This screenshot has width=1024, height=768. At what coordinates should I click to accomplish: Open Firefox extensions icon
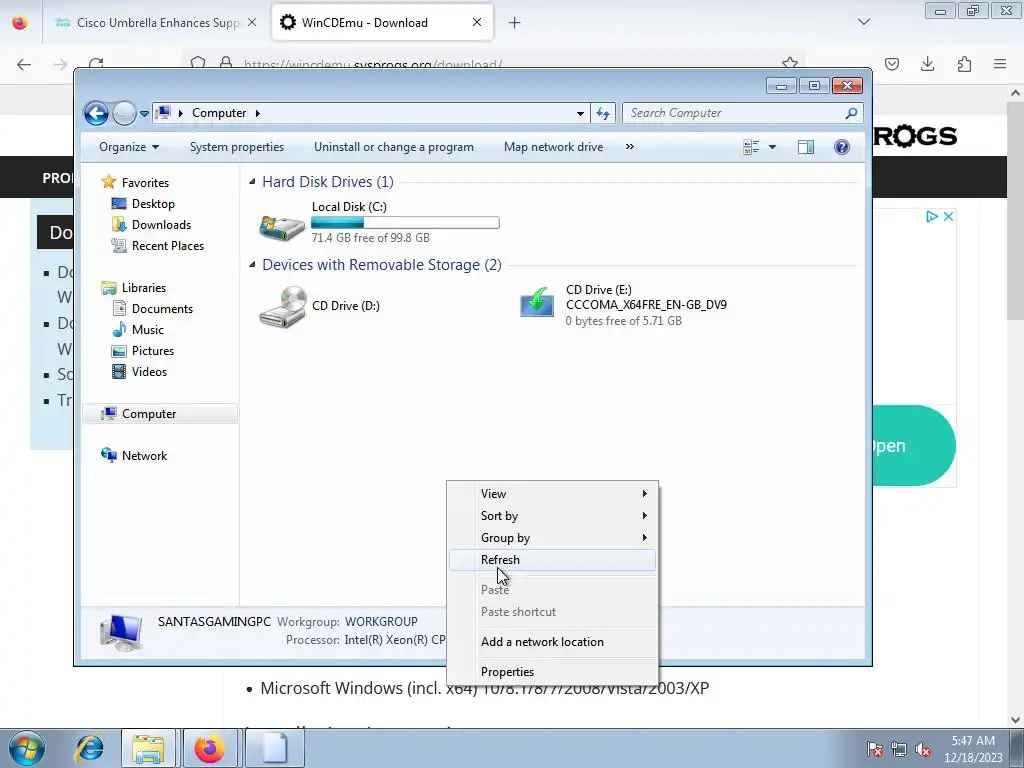point(964,64)
